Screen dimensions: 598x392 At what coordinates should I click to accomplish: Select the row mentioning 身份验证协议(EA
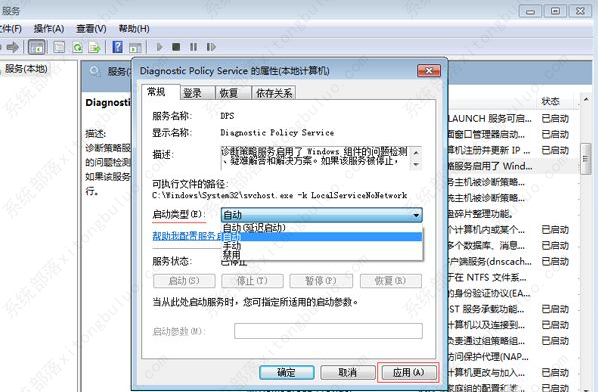coord(512,293)
